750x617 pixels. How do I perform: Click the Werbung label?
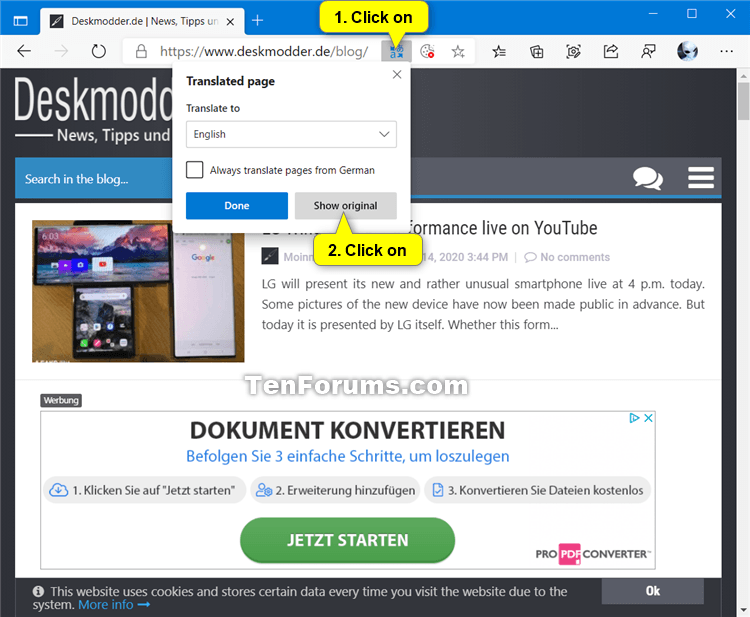pos(61,400)
